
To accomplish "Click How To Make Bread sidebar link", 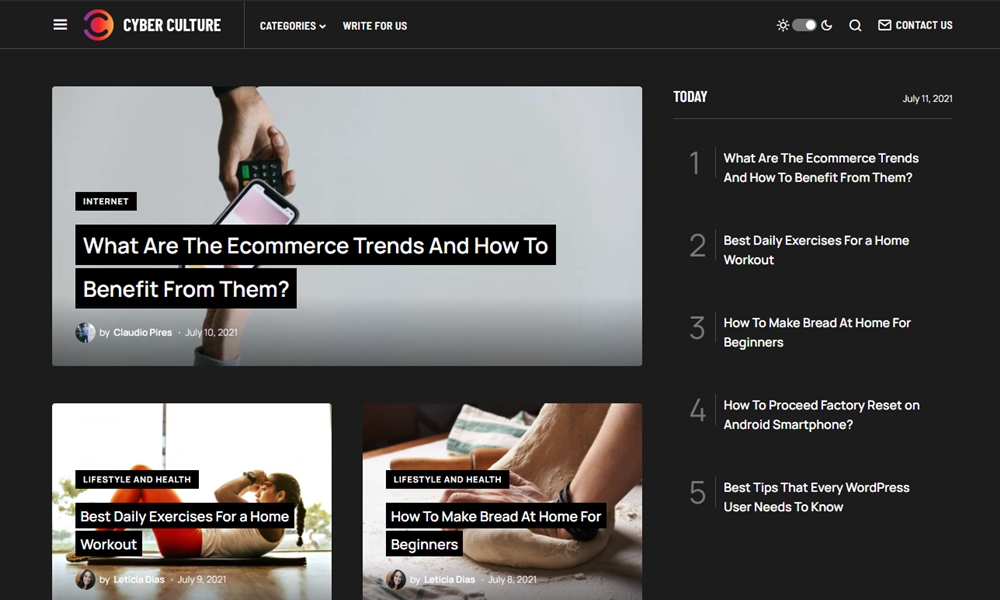I will pos(816,332).
